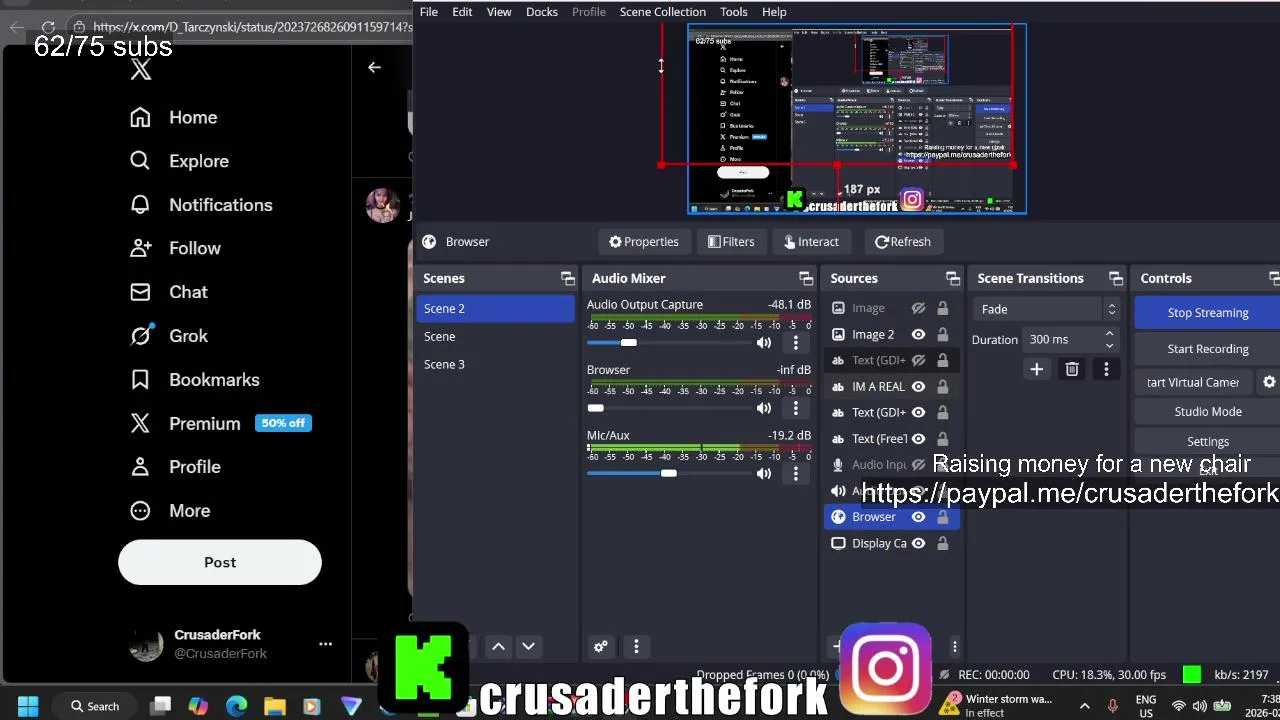Open transition properties three-dot menu
This screenshot has width=1280, height=720.
tap(1106, 370)
